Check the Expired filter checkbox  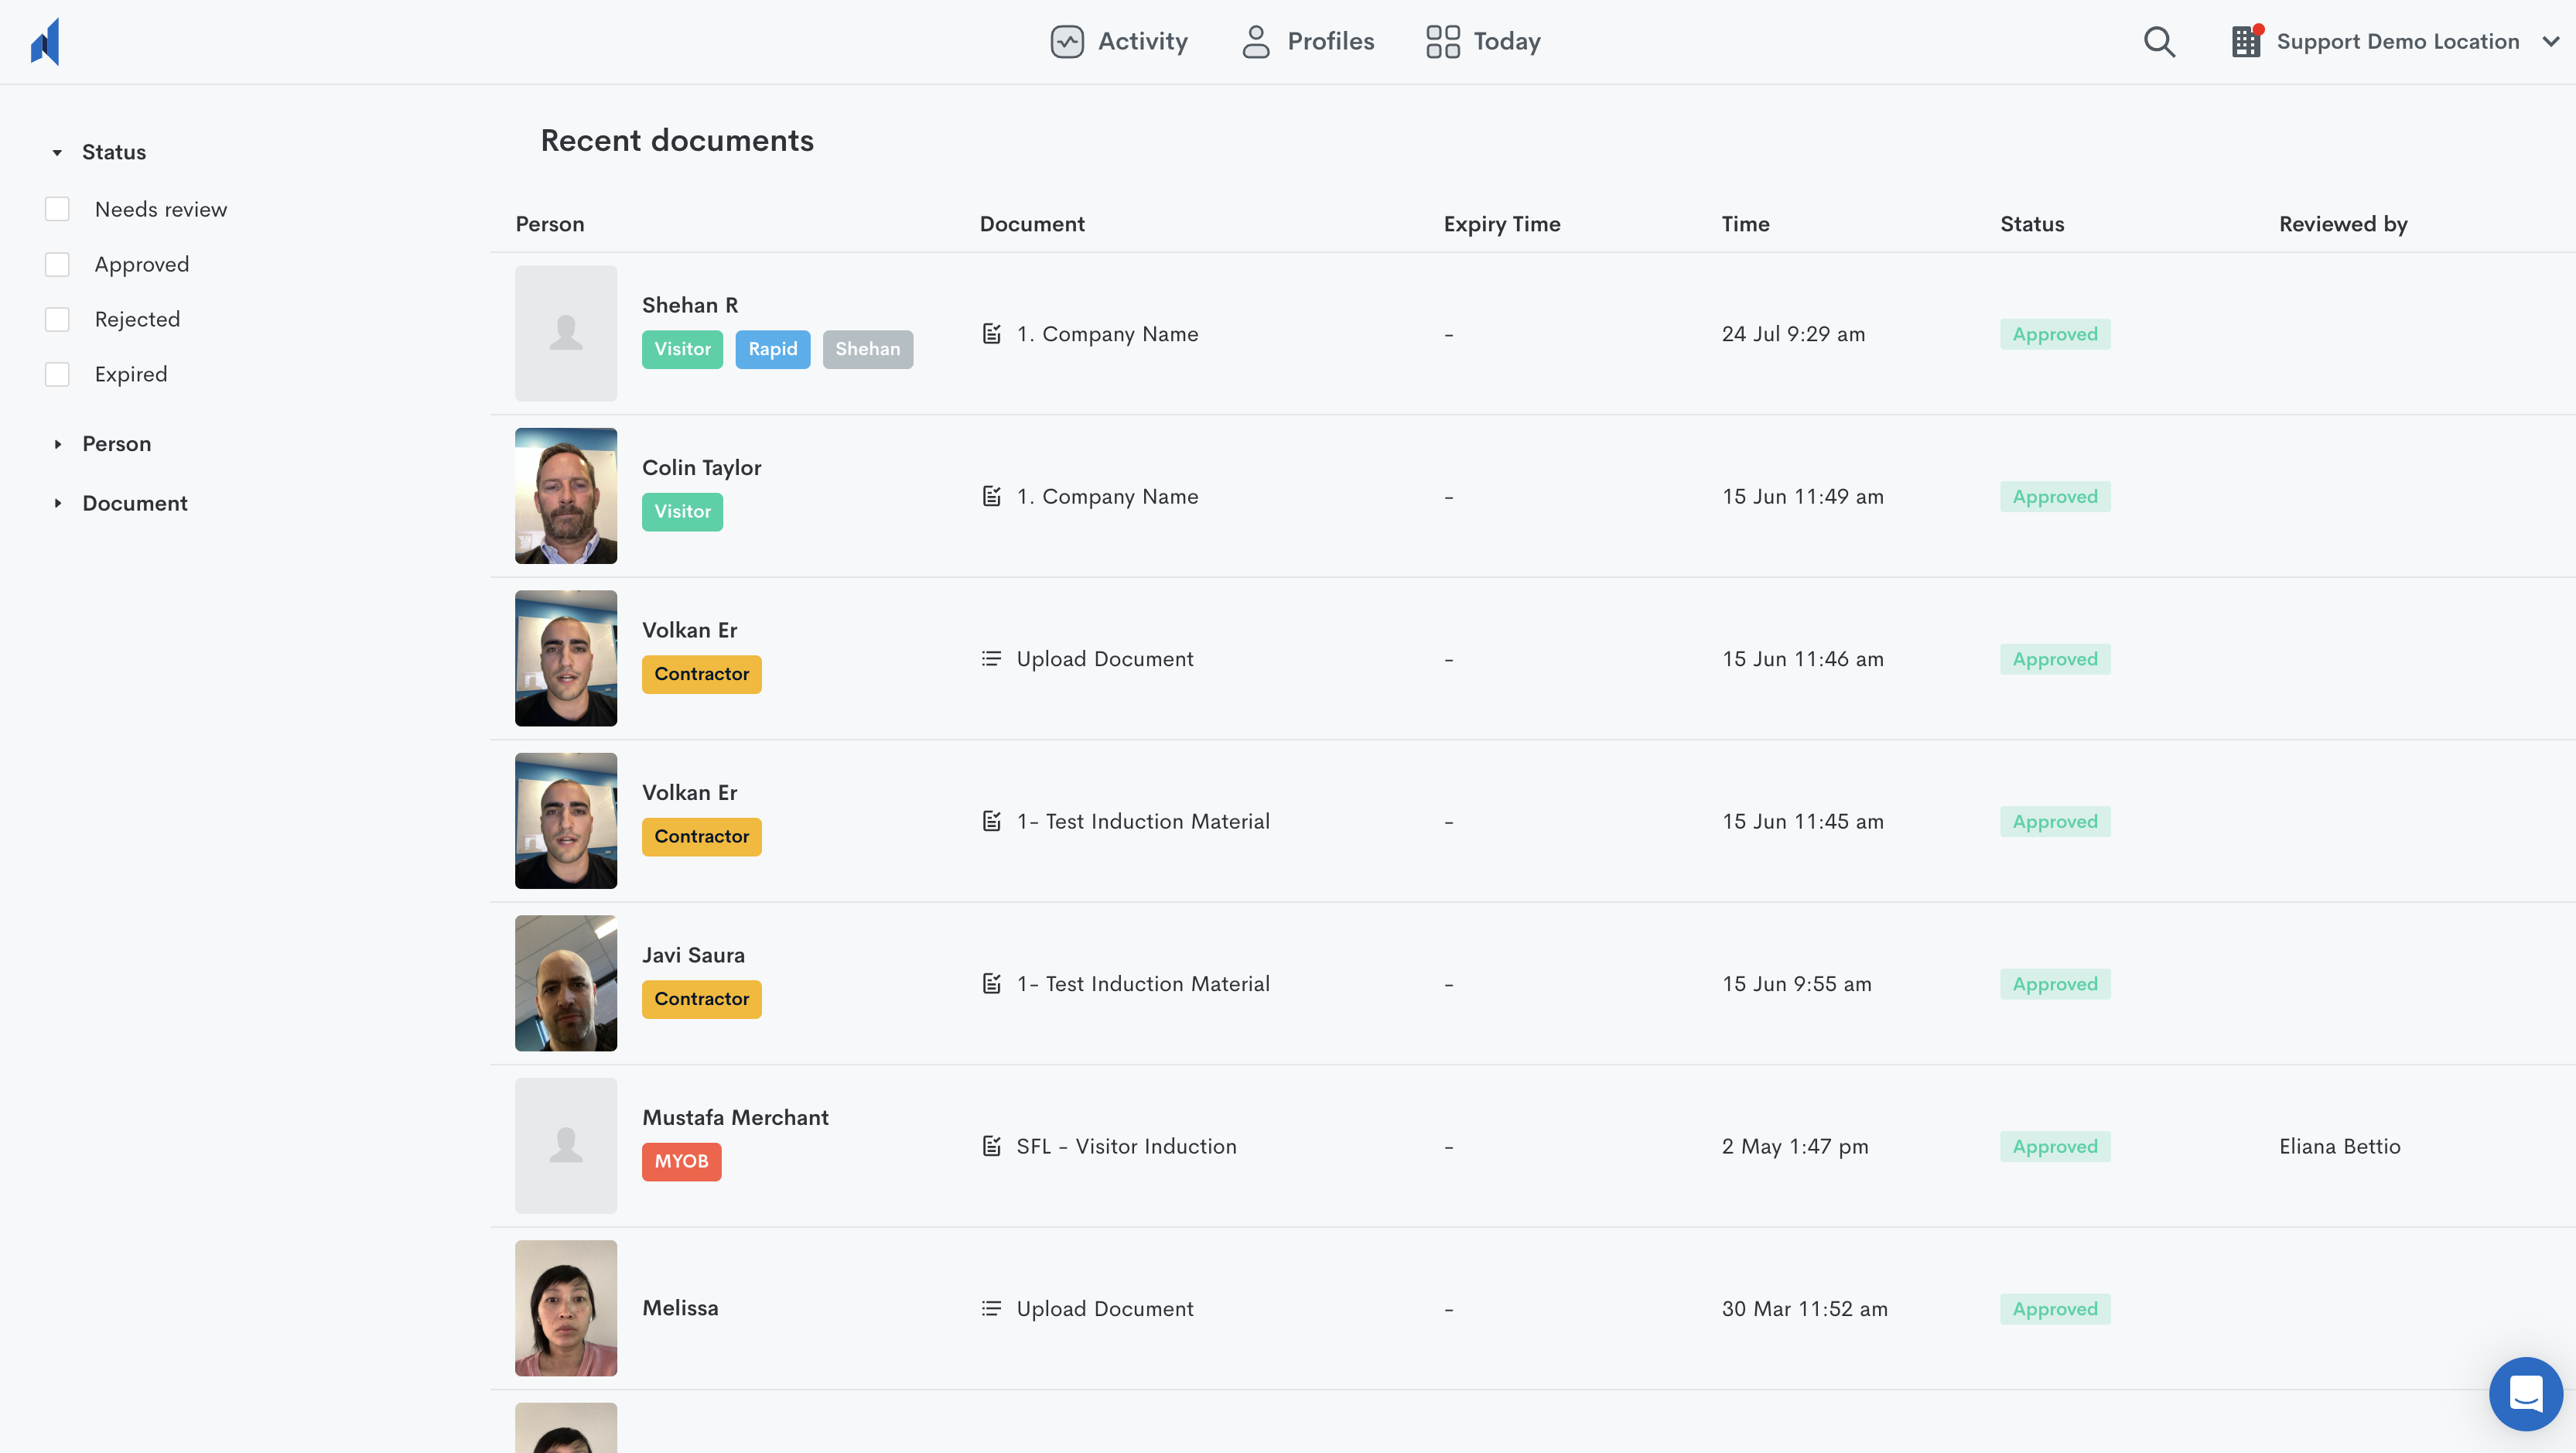[57, 374]
